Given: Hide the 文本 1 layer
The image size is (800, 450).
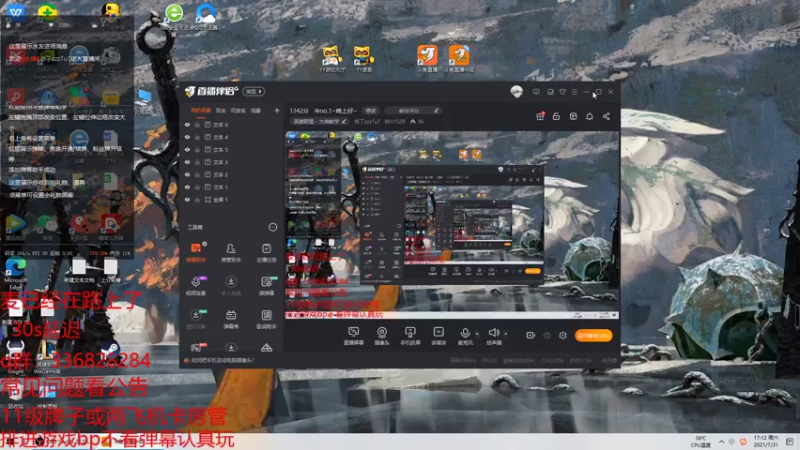Looking at the screenshot, I should [187, 187].
